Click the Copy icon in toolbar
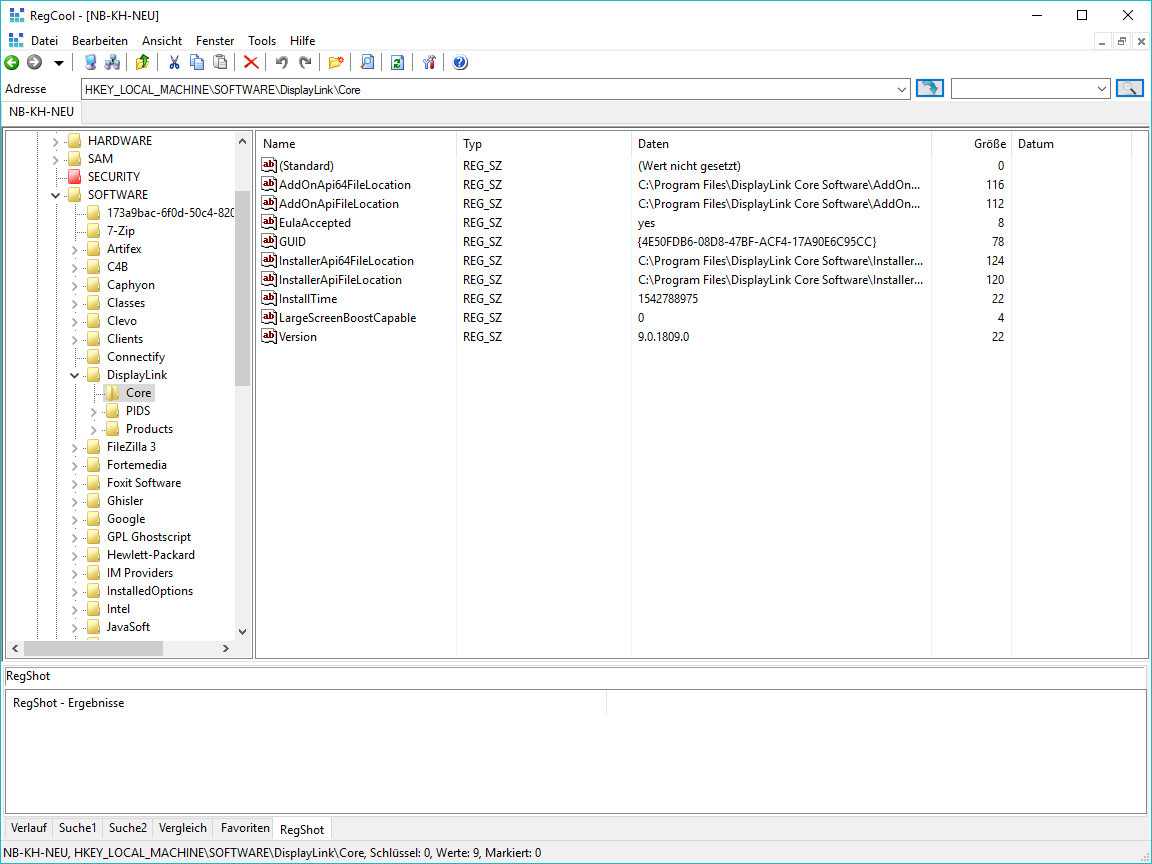The height and width of the screenshot is (864, 1152). point(197,62)
